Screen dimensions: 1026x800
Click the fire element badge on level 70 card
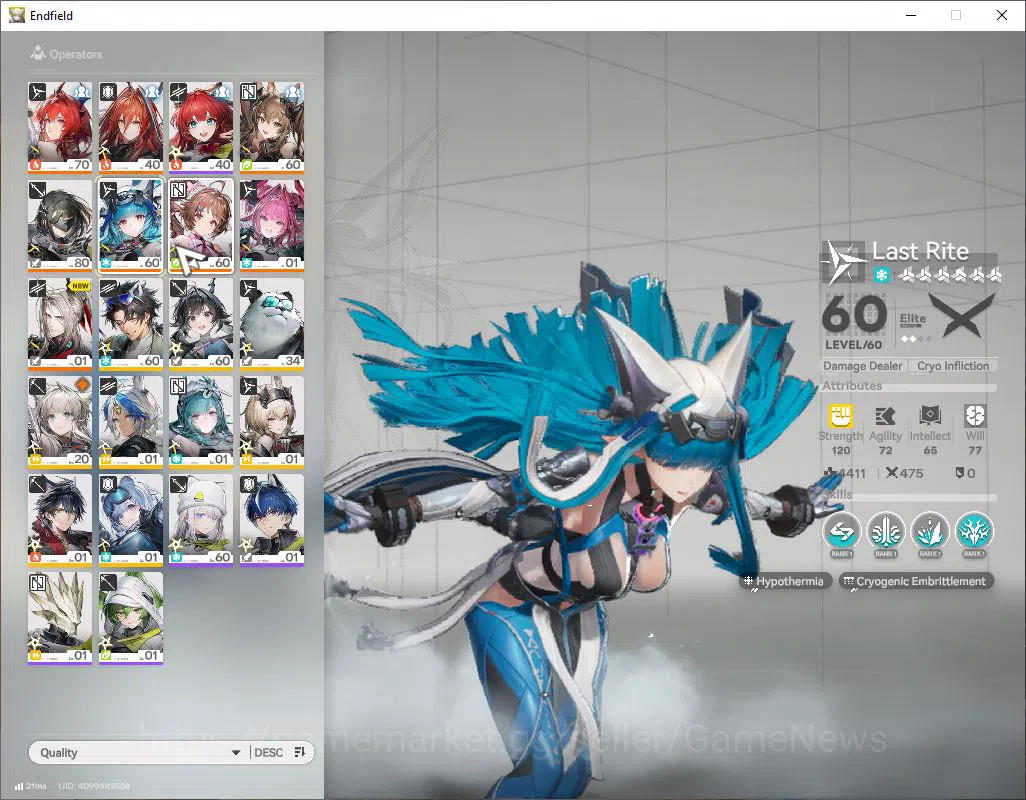pos(35,165)
